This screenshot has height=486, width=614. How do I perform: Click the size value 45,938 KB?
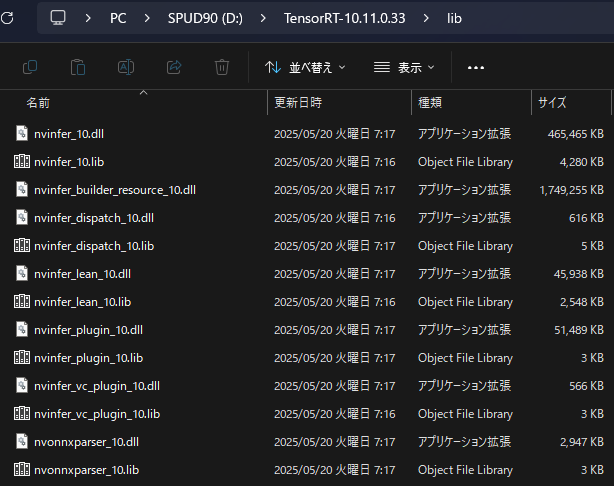click(x=579, y=274)
